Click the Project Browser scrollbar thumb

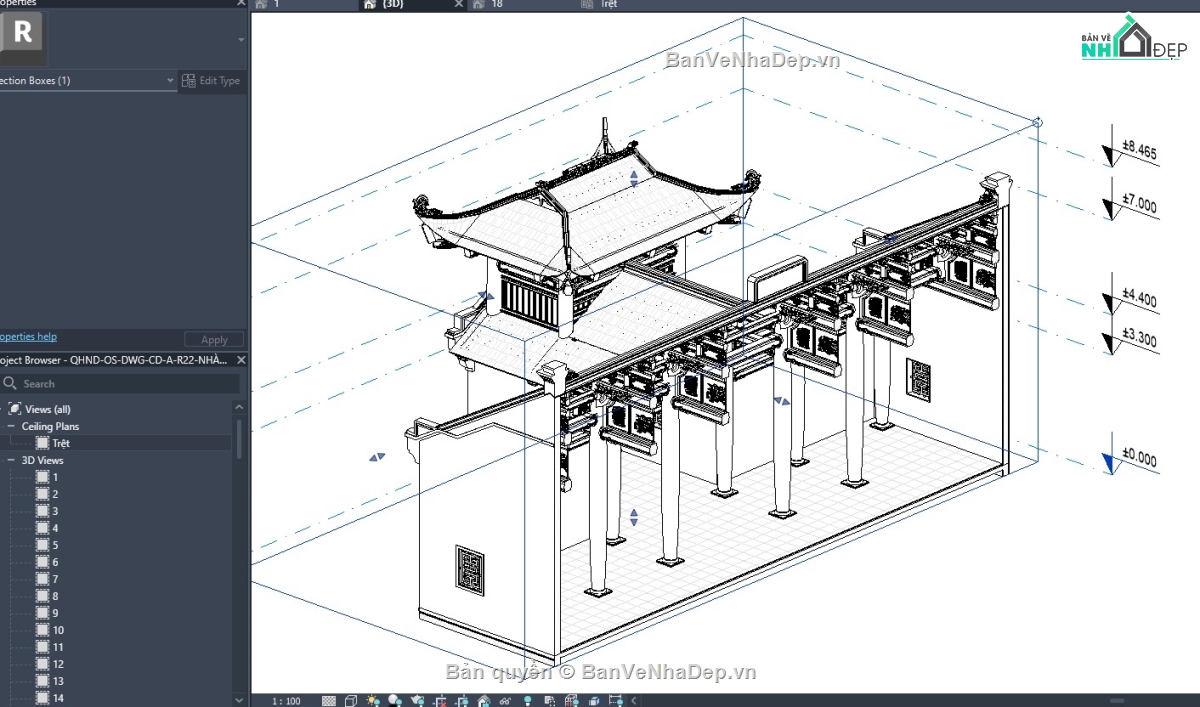pyautogui.click(x=239, y=437)
